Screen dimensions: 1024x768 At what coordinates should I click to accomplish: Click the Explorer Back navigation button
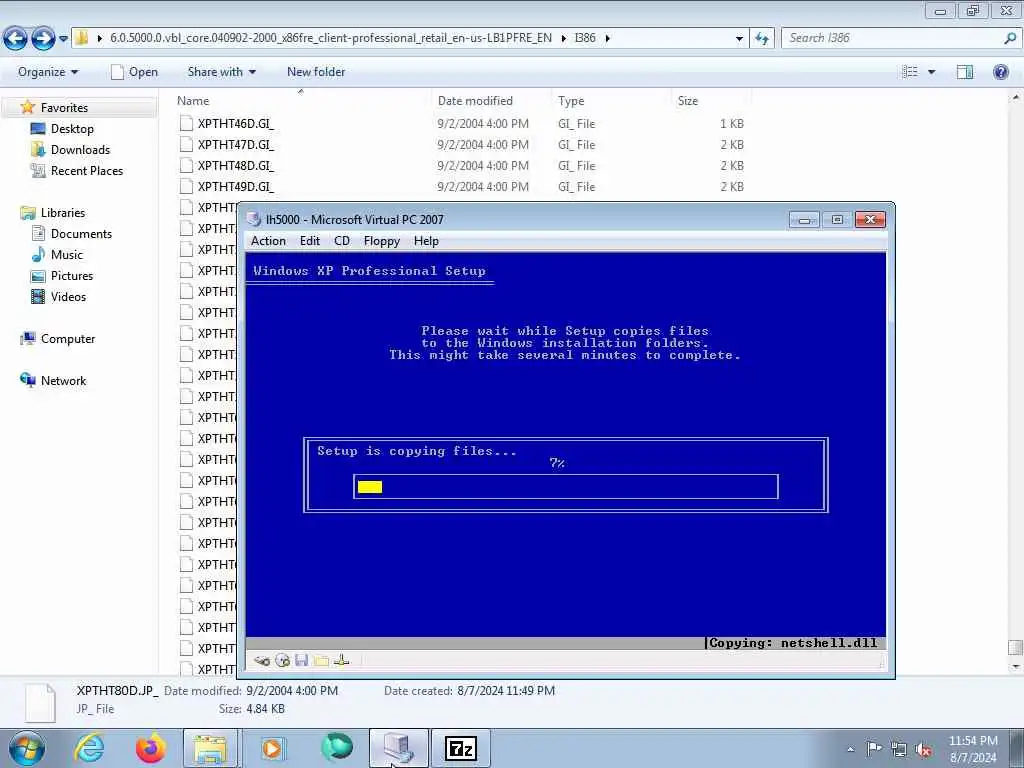coord(16,39)
